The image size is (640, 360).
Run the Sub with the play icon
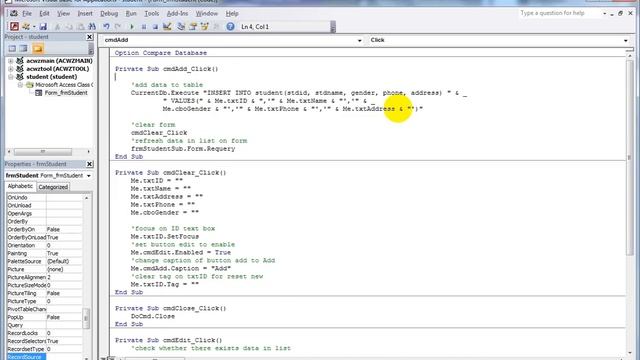pos(132,27)
